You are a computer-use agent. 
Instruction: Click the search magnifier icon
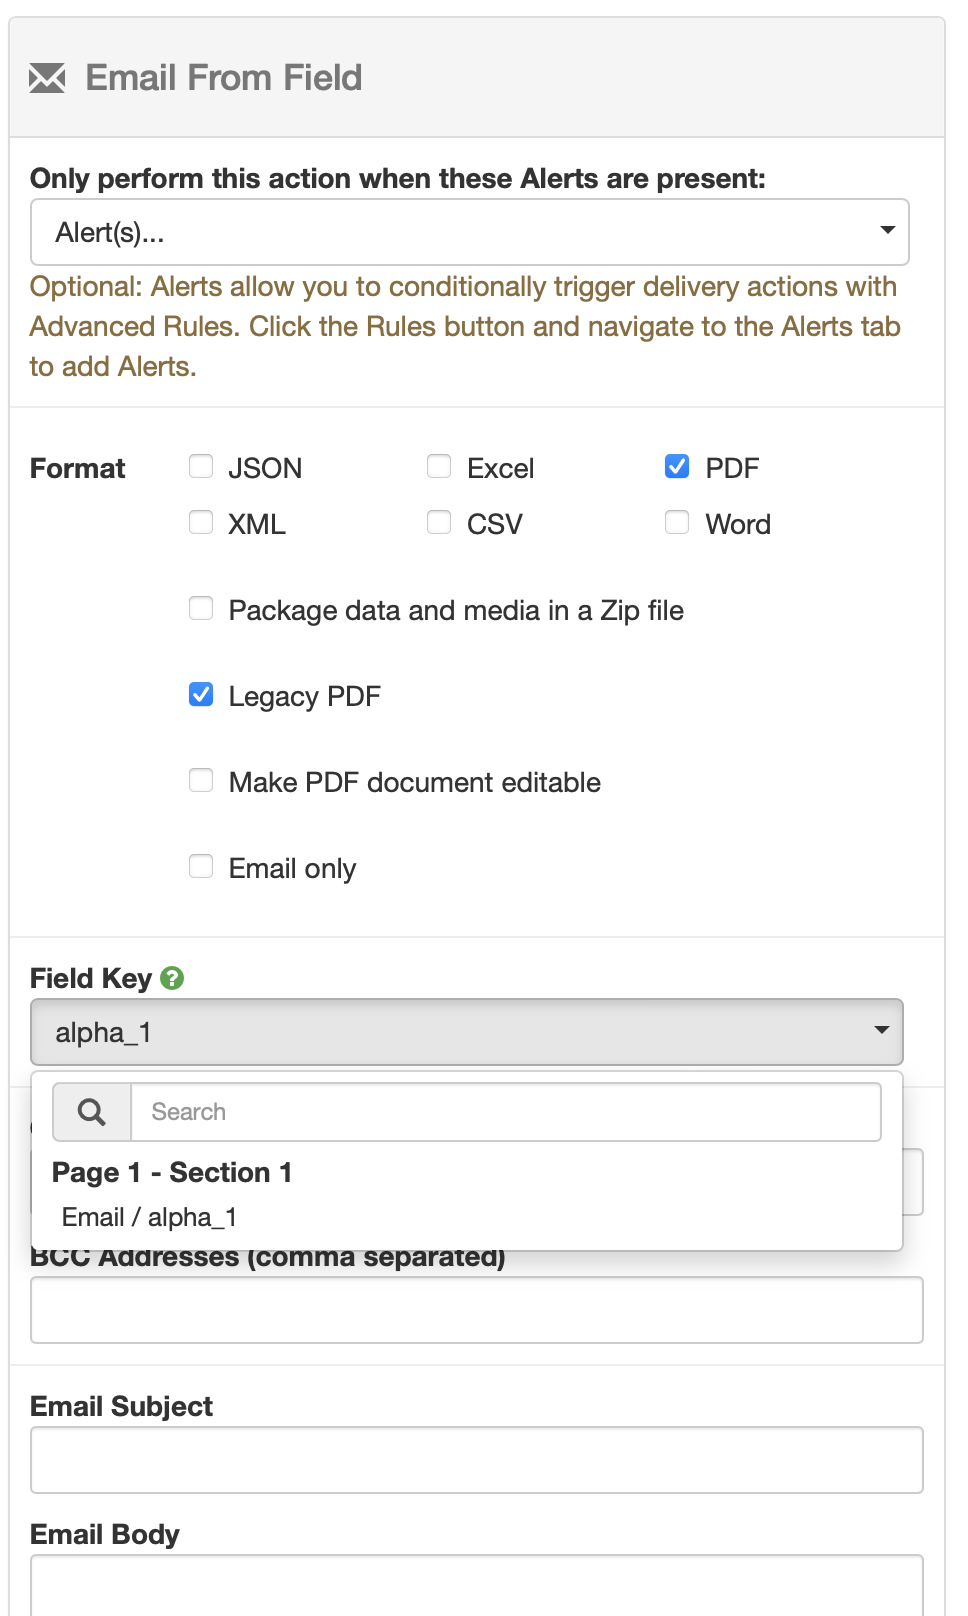[92, 1112]
